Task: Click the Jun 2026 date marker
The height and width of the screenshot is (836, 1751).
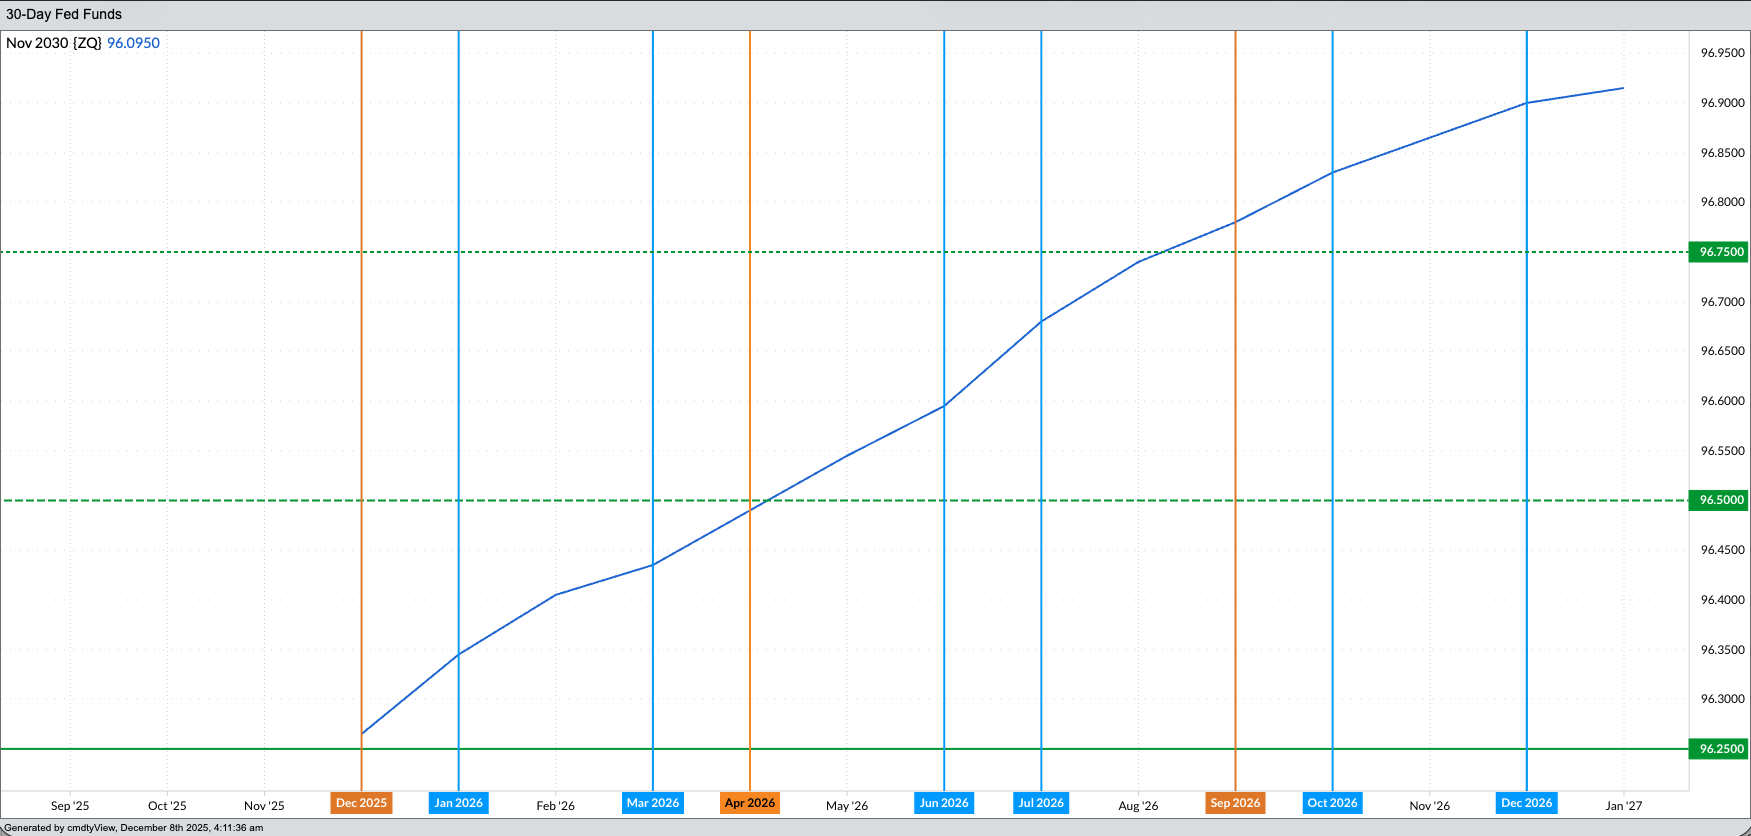Action: [x=944, y=803]
